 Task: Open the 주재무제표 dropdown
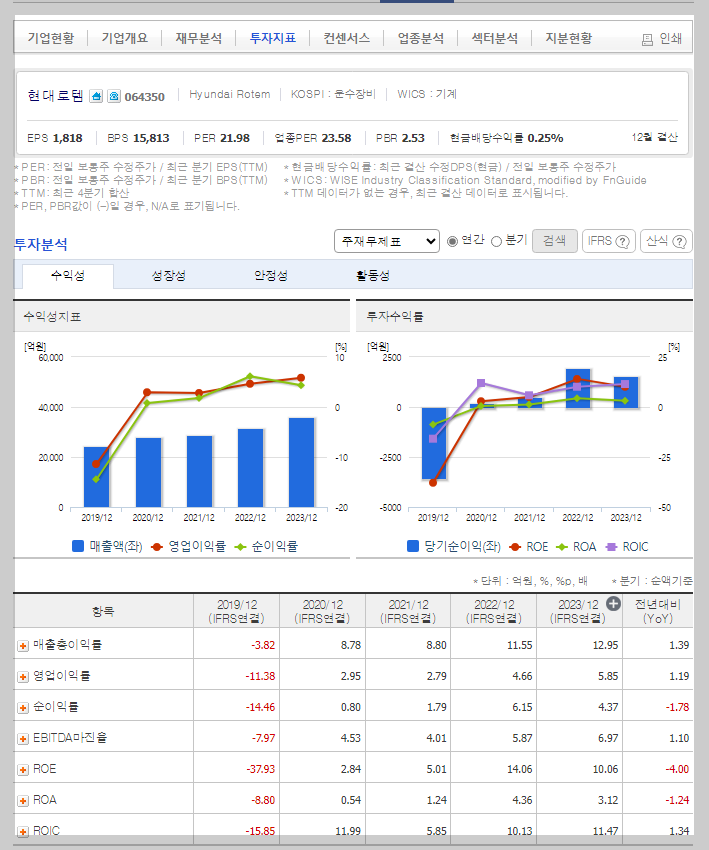pyautogui.click(x=387, y=241)
